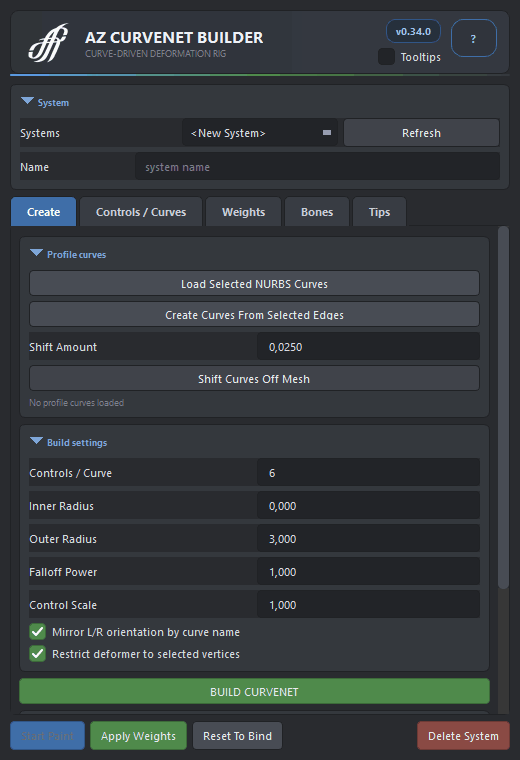Click the red Delete System button
This screenshot has width=520, height=760.
[x=463, y=736]
